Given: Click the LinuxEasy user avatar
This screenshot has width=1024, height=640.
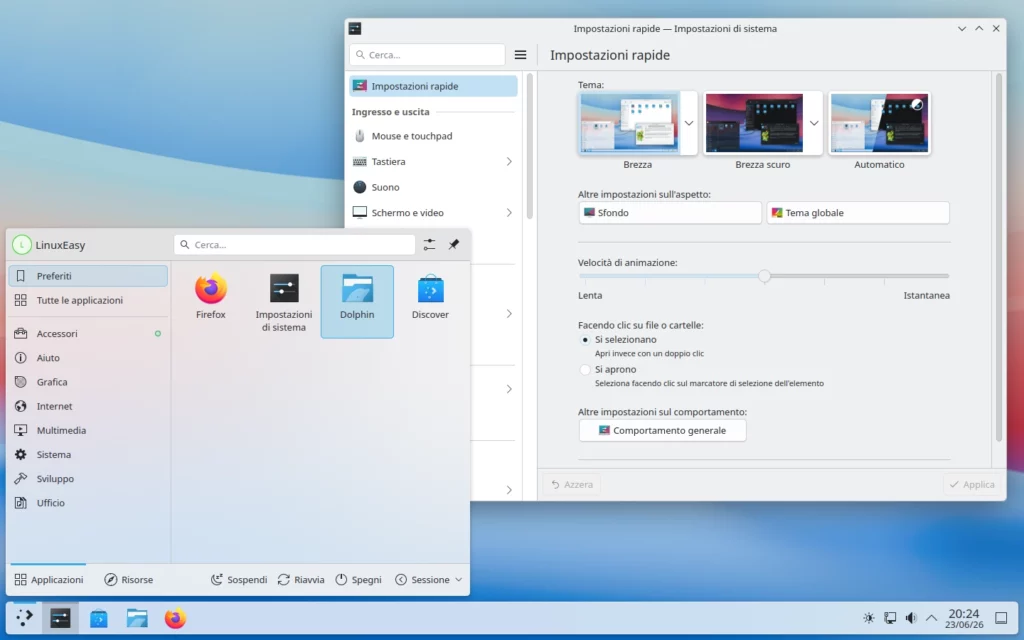Looking at the screenshot, I should pos(22,245).
